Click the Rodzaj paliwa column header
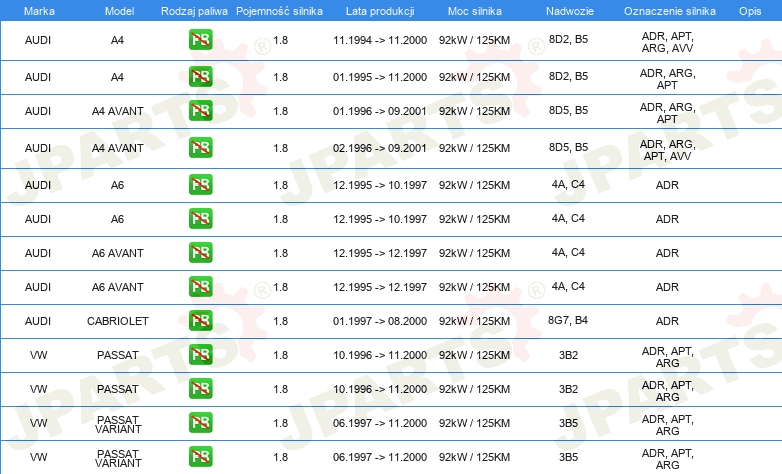The height and width of the screenshot is (474, 782). (x=194, y=11)
